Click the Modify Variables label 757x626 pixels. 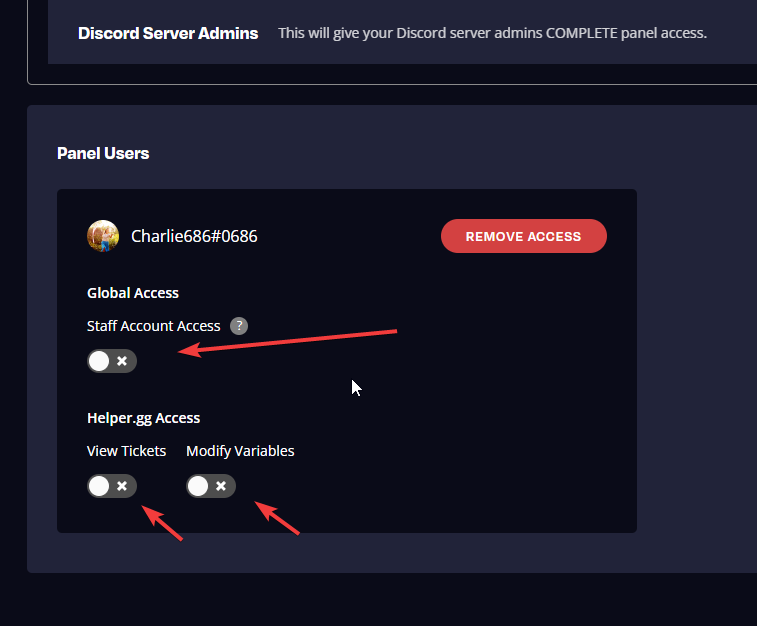click(240, 451)
